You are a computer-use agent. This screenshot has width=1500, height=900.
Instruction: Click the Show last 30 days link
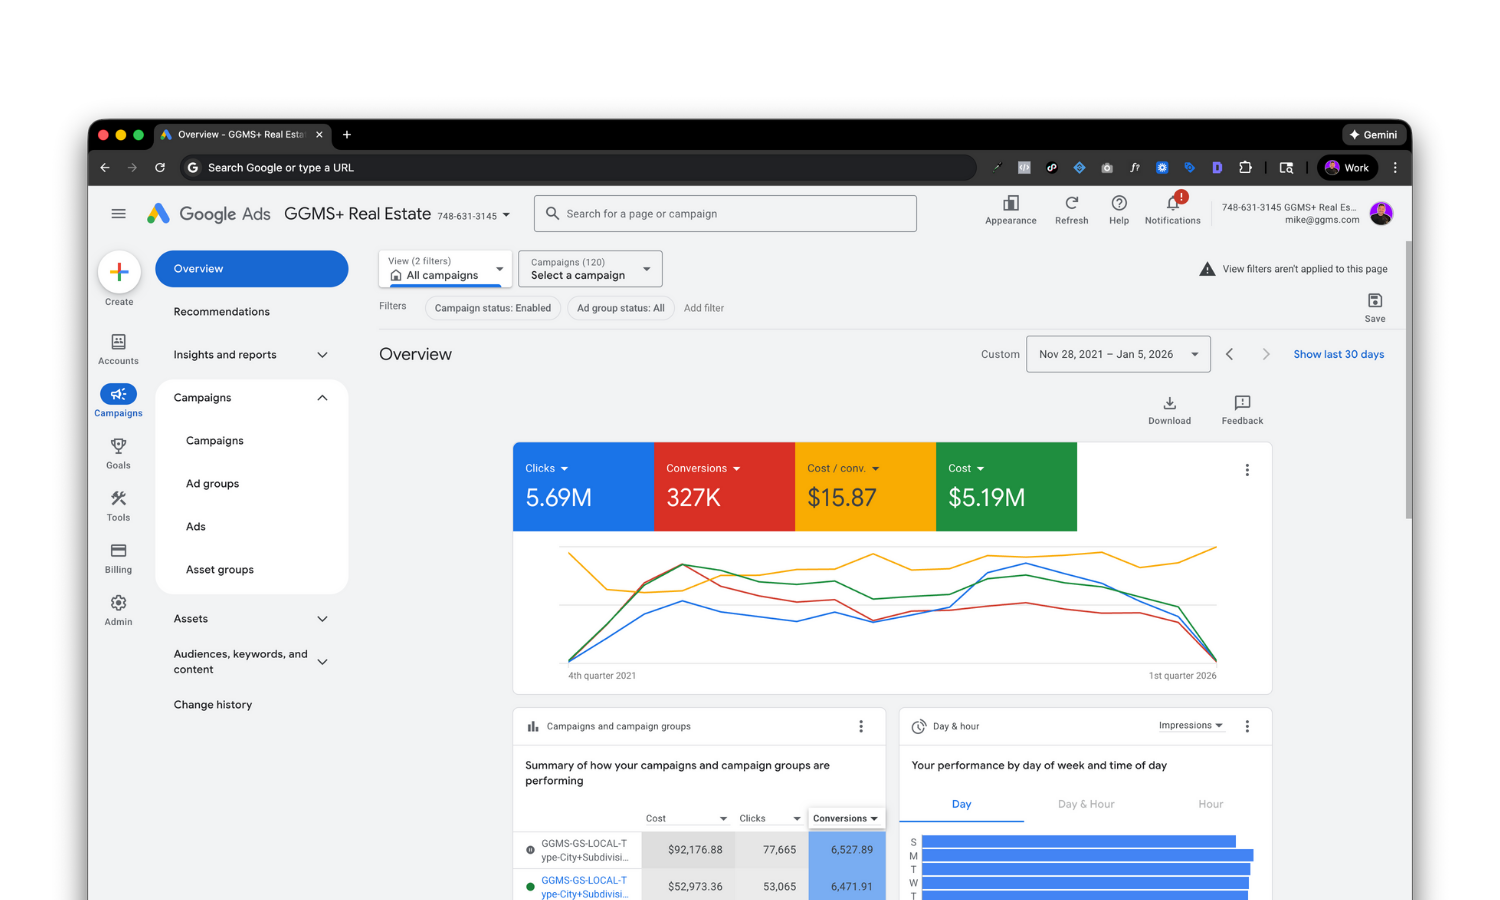(x=1338, y=354)
